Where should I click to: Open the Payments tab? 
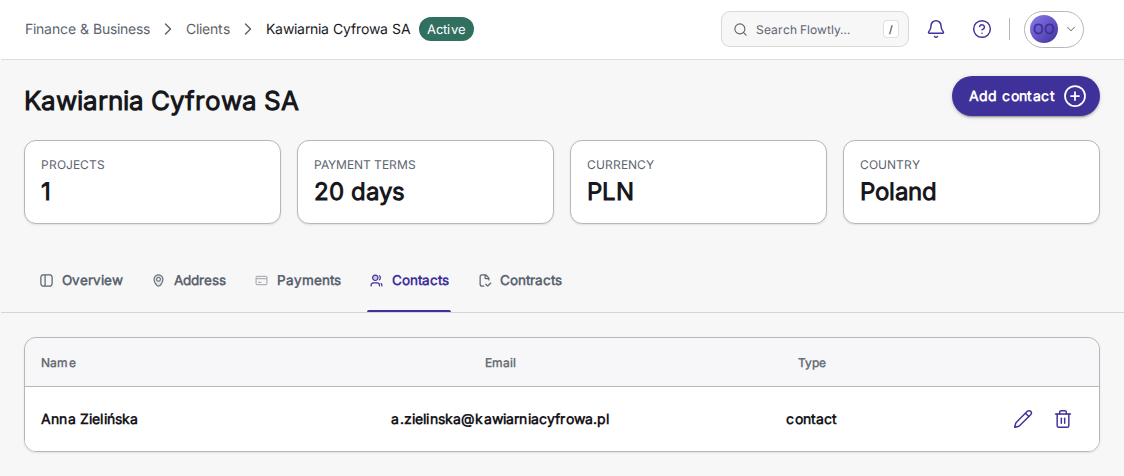[298, 280]
